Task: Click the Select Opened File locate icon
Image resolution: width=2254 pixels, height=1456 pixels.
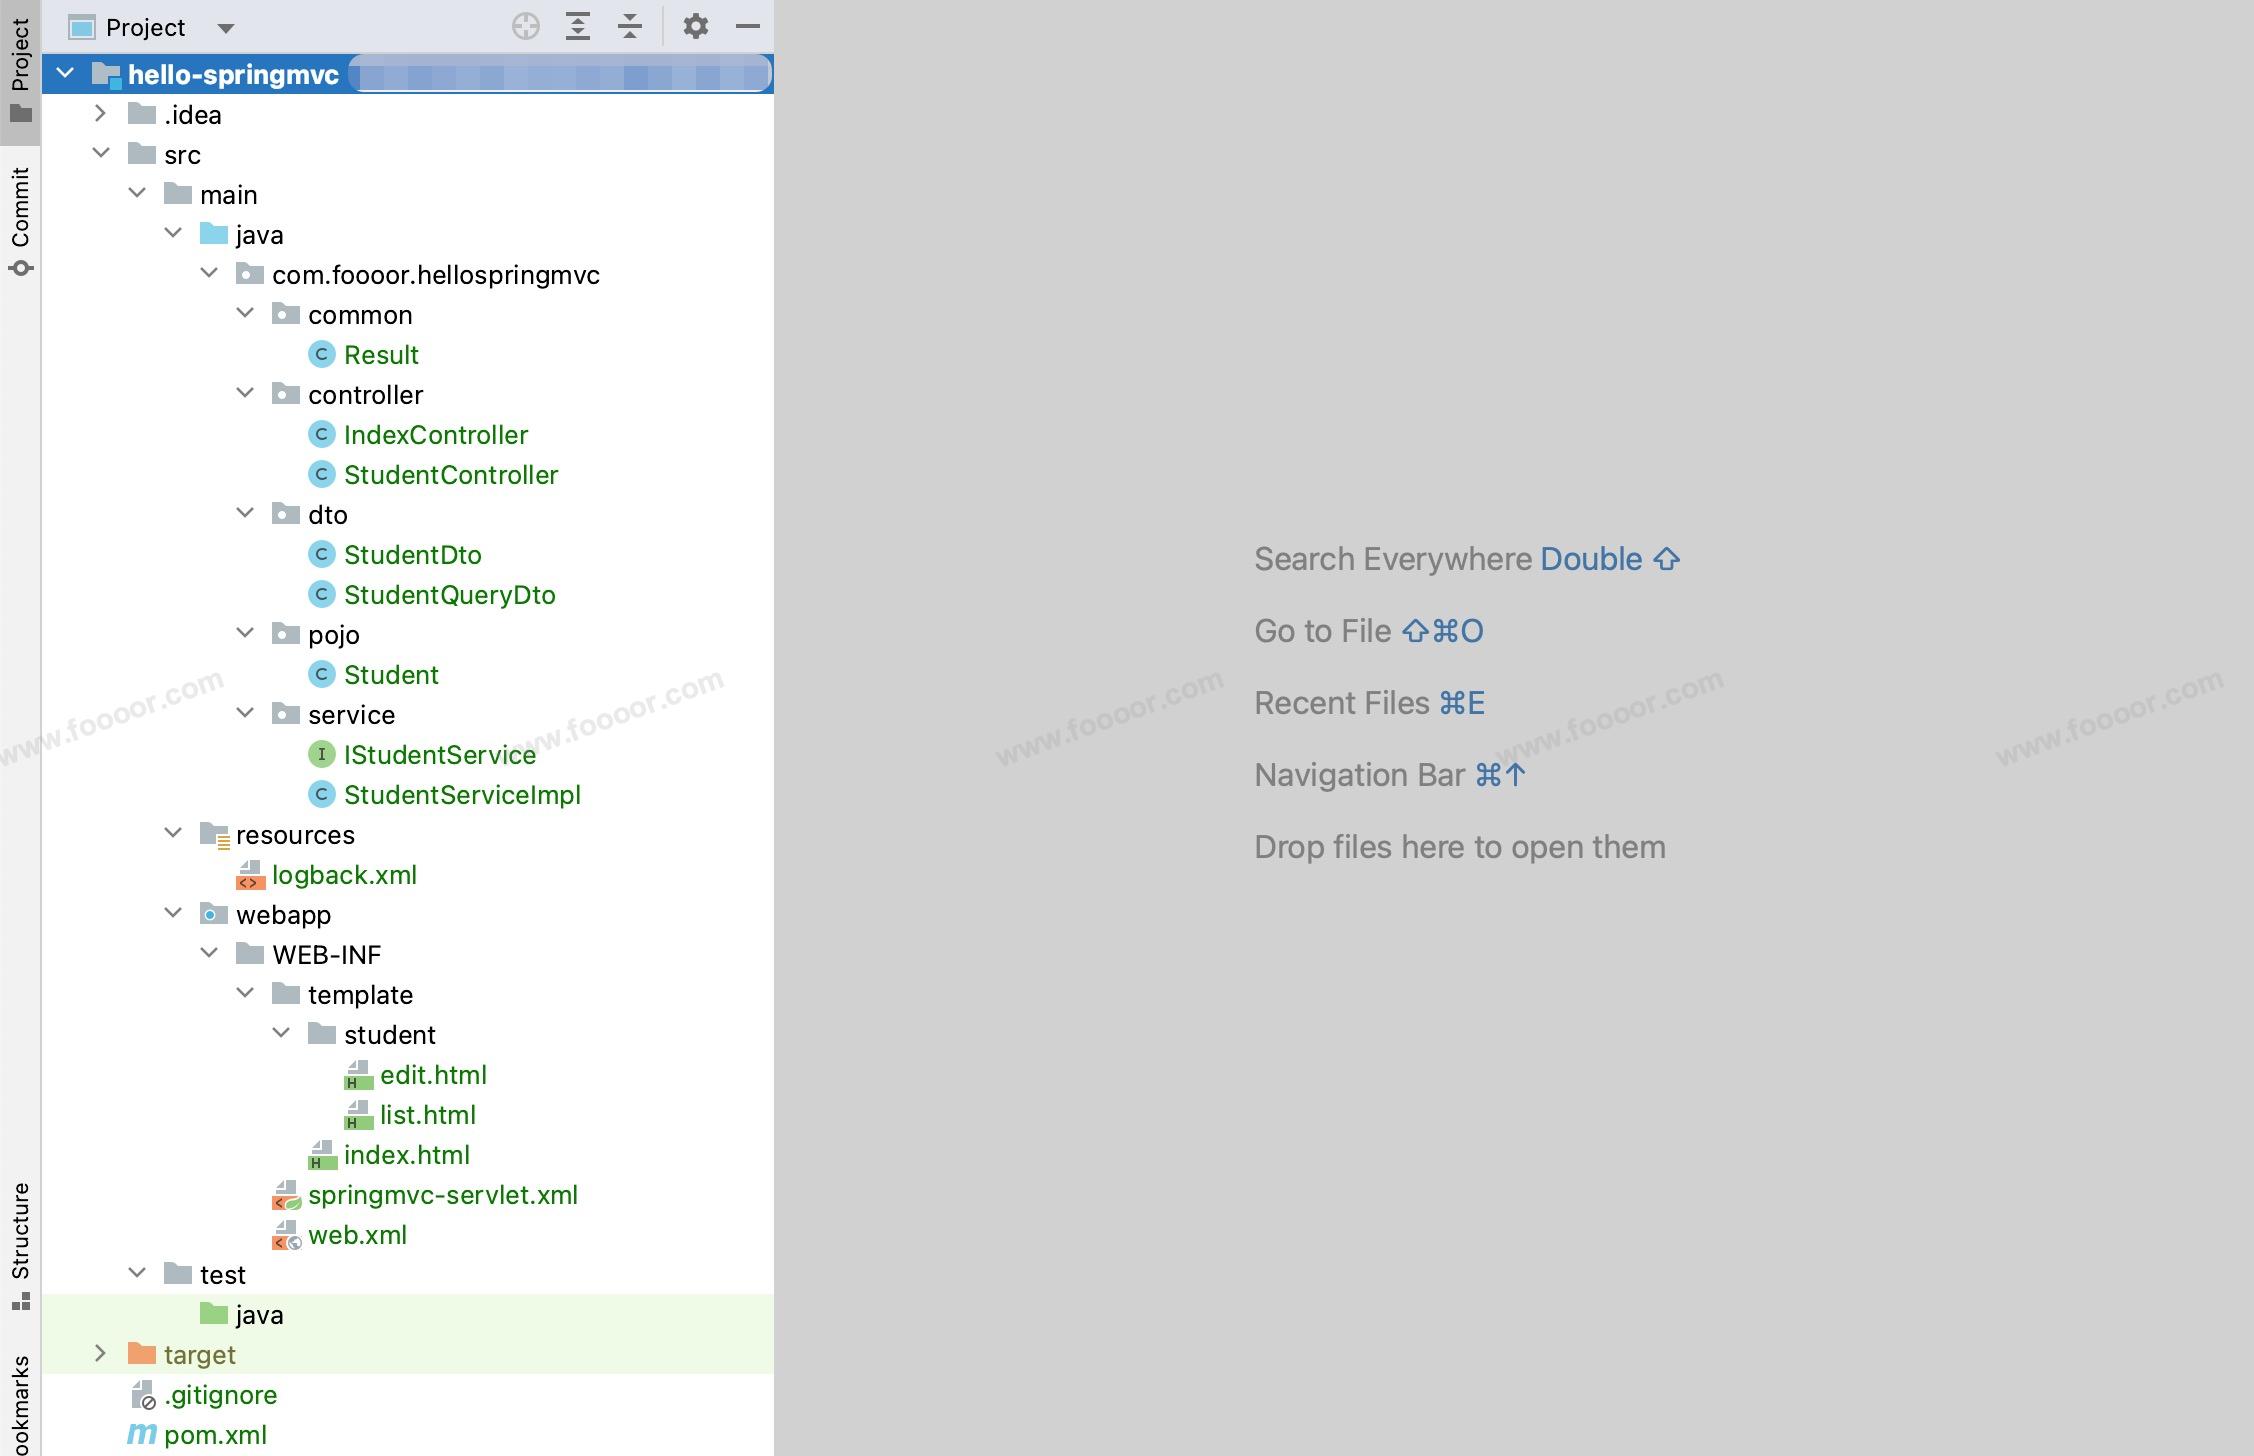Action: coord(525,27)
